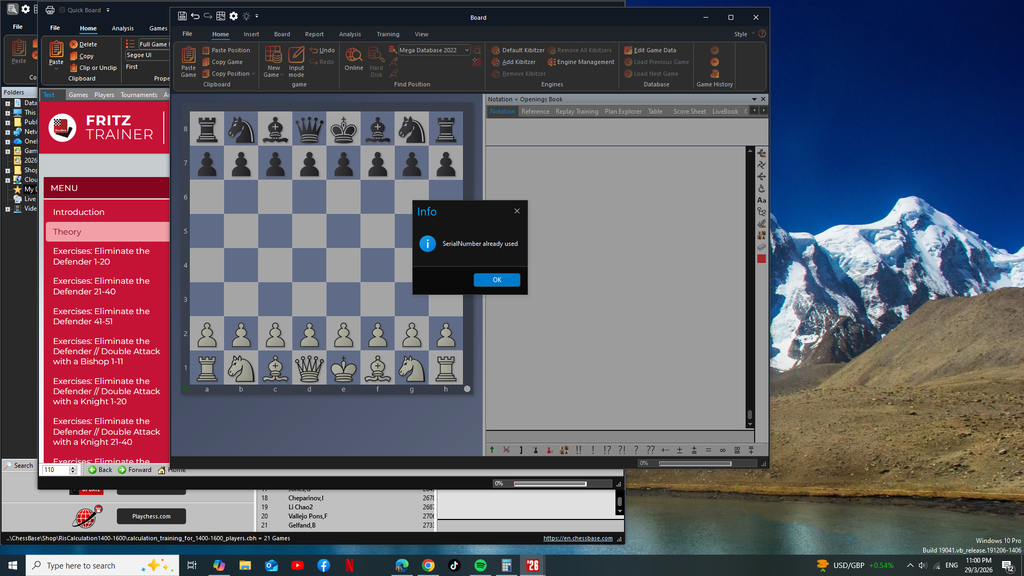Insert the double question ?? annotation
This screenshot has width=1024, height=576.
click(650, 450)
